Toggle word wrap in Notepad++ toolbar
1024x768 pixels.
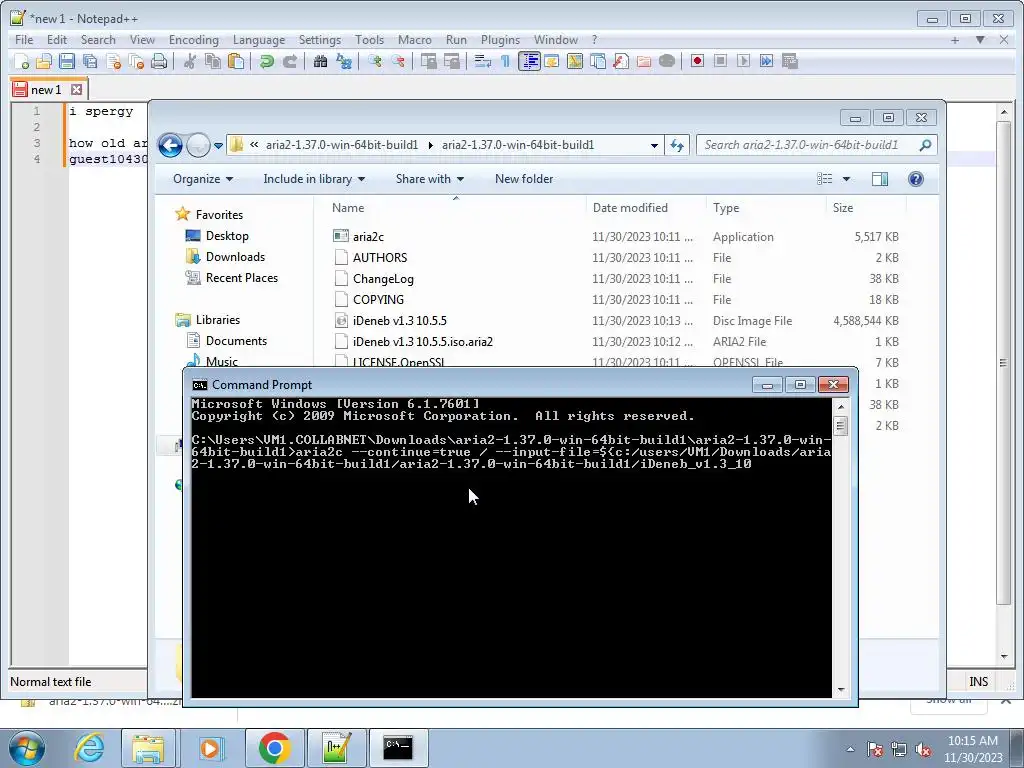tap(483, 61)
